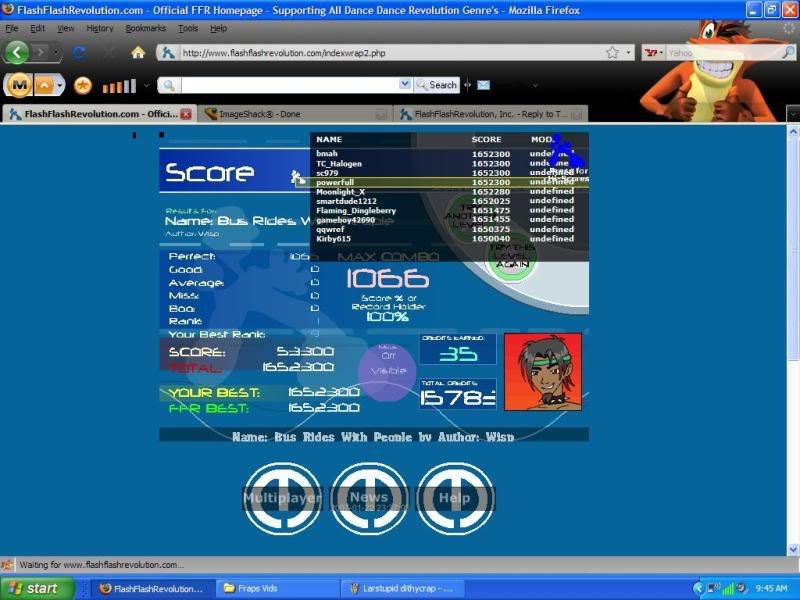
Task: Click the Firefox back navigation button
Action: 17,52
